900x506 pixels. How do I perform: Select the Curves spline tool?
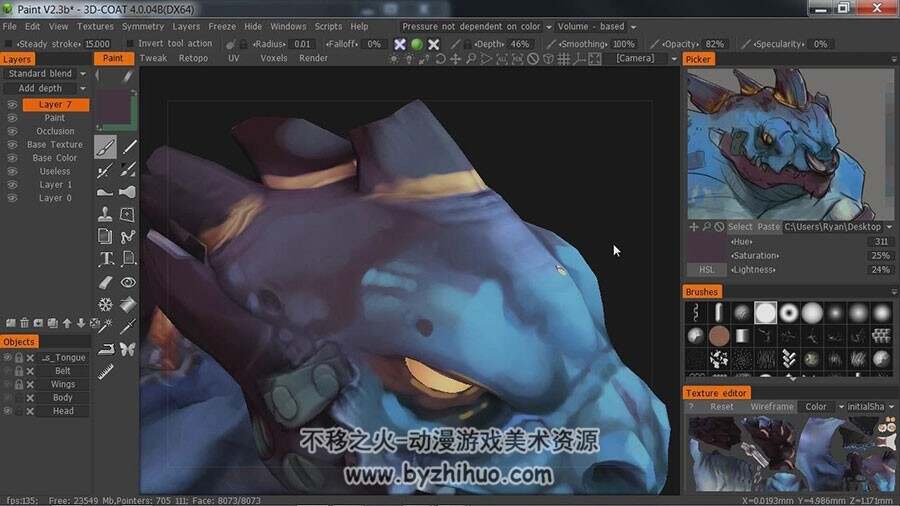[128, 236]
